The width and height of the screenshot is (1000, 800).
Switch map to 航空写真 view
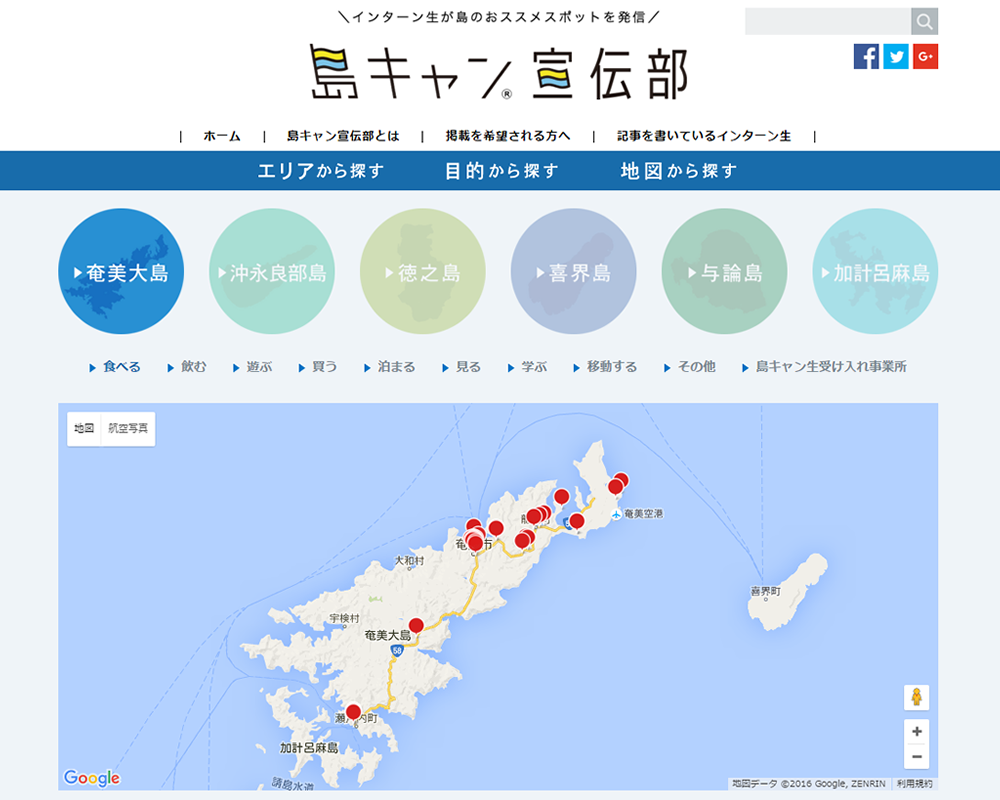click(128, 428)
